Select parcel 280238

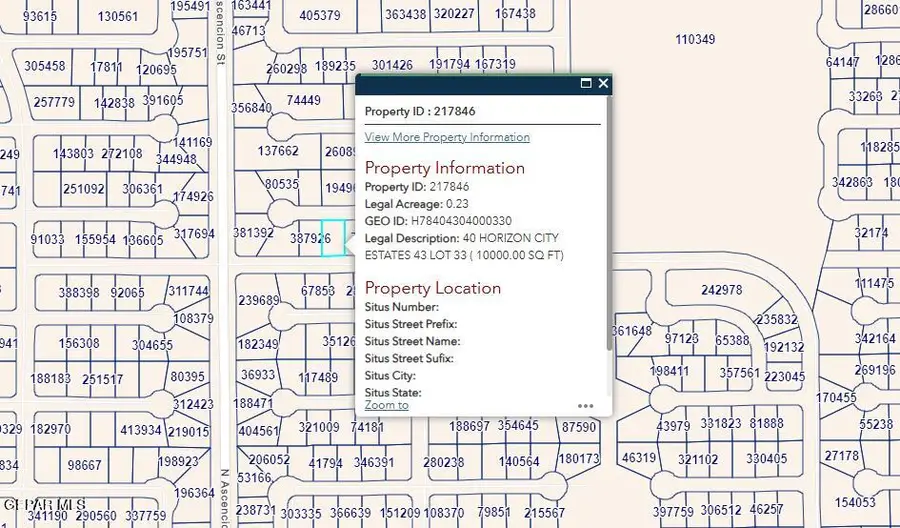tap(444, 462)
